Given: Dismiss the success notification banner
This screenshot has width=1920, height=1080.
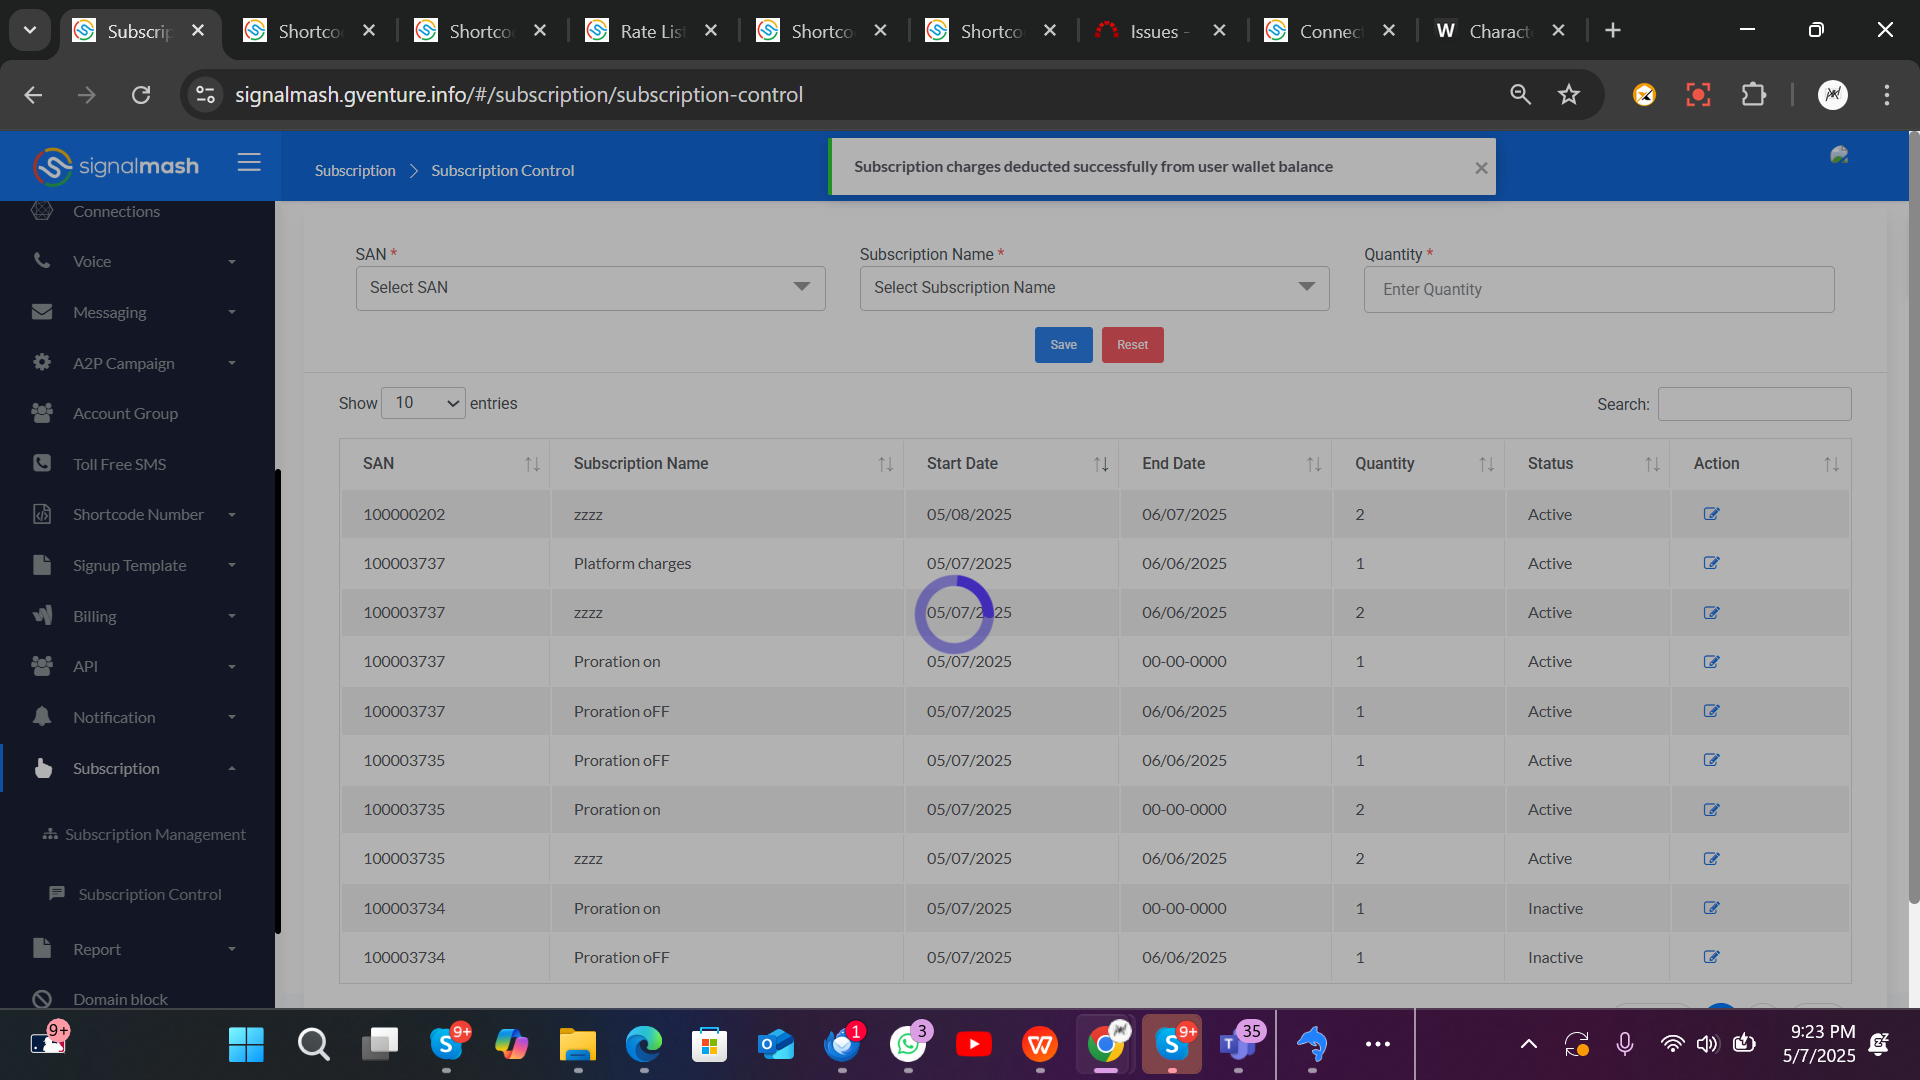Looking at the screenshot, I should 1481,168.
